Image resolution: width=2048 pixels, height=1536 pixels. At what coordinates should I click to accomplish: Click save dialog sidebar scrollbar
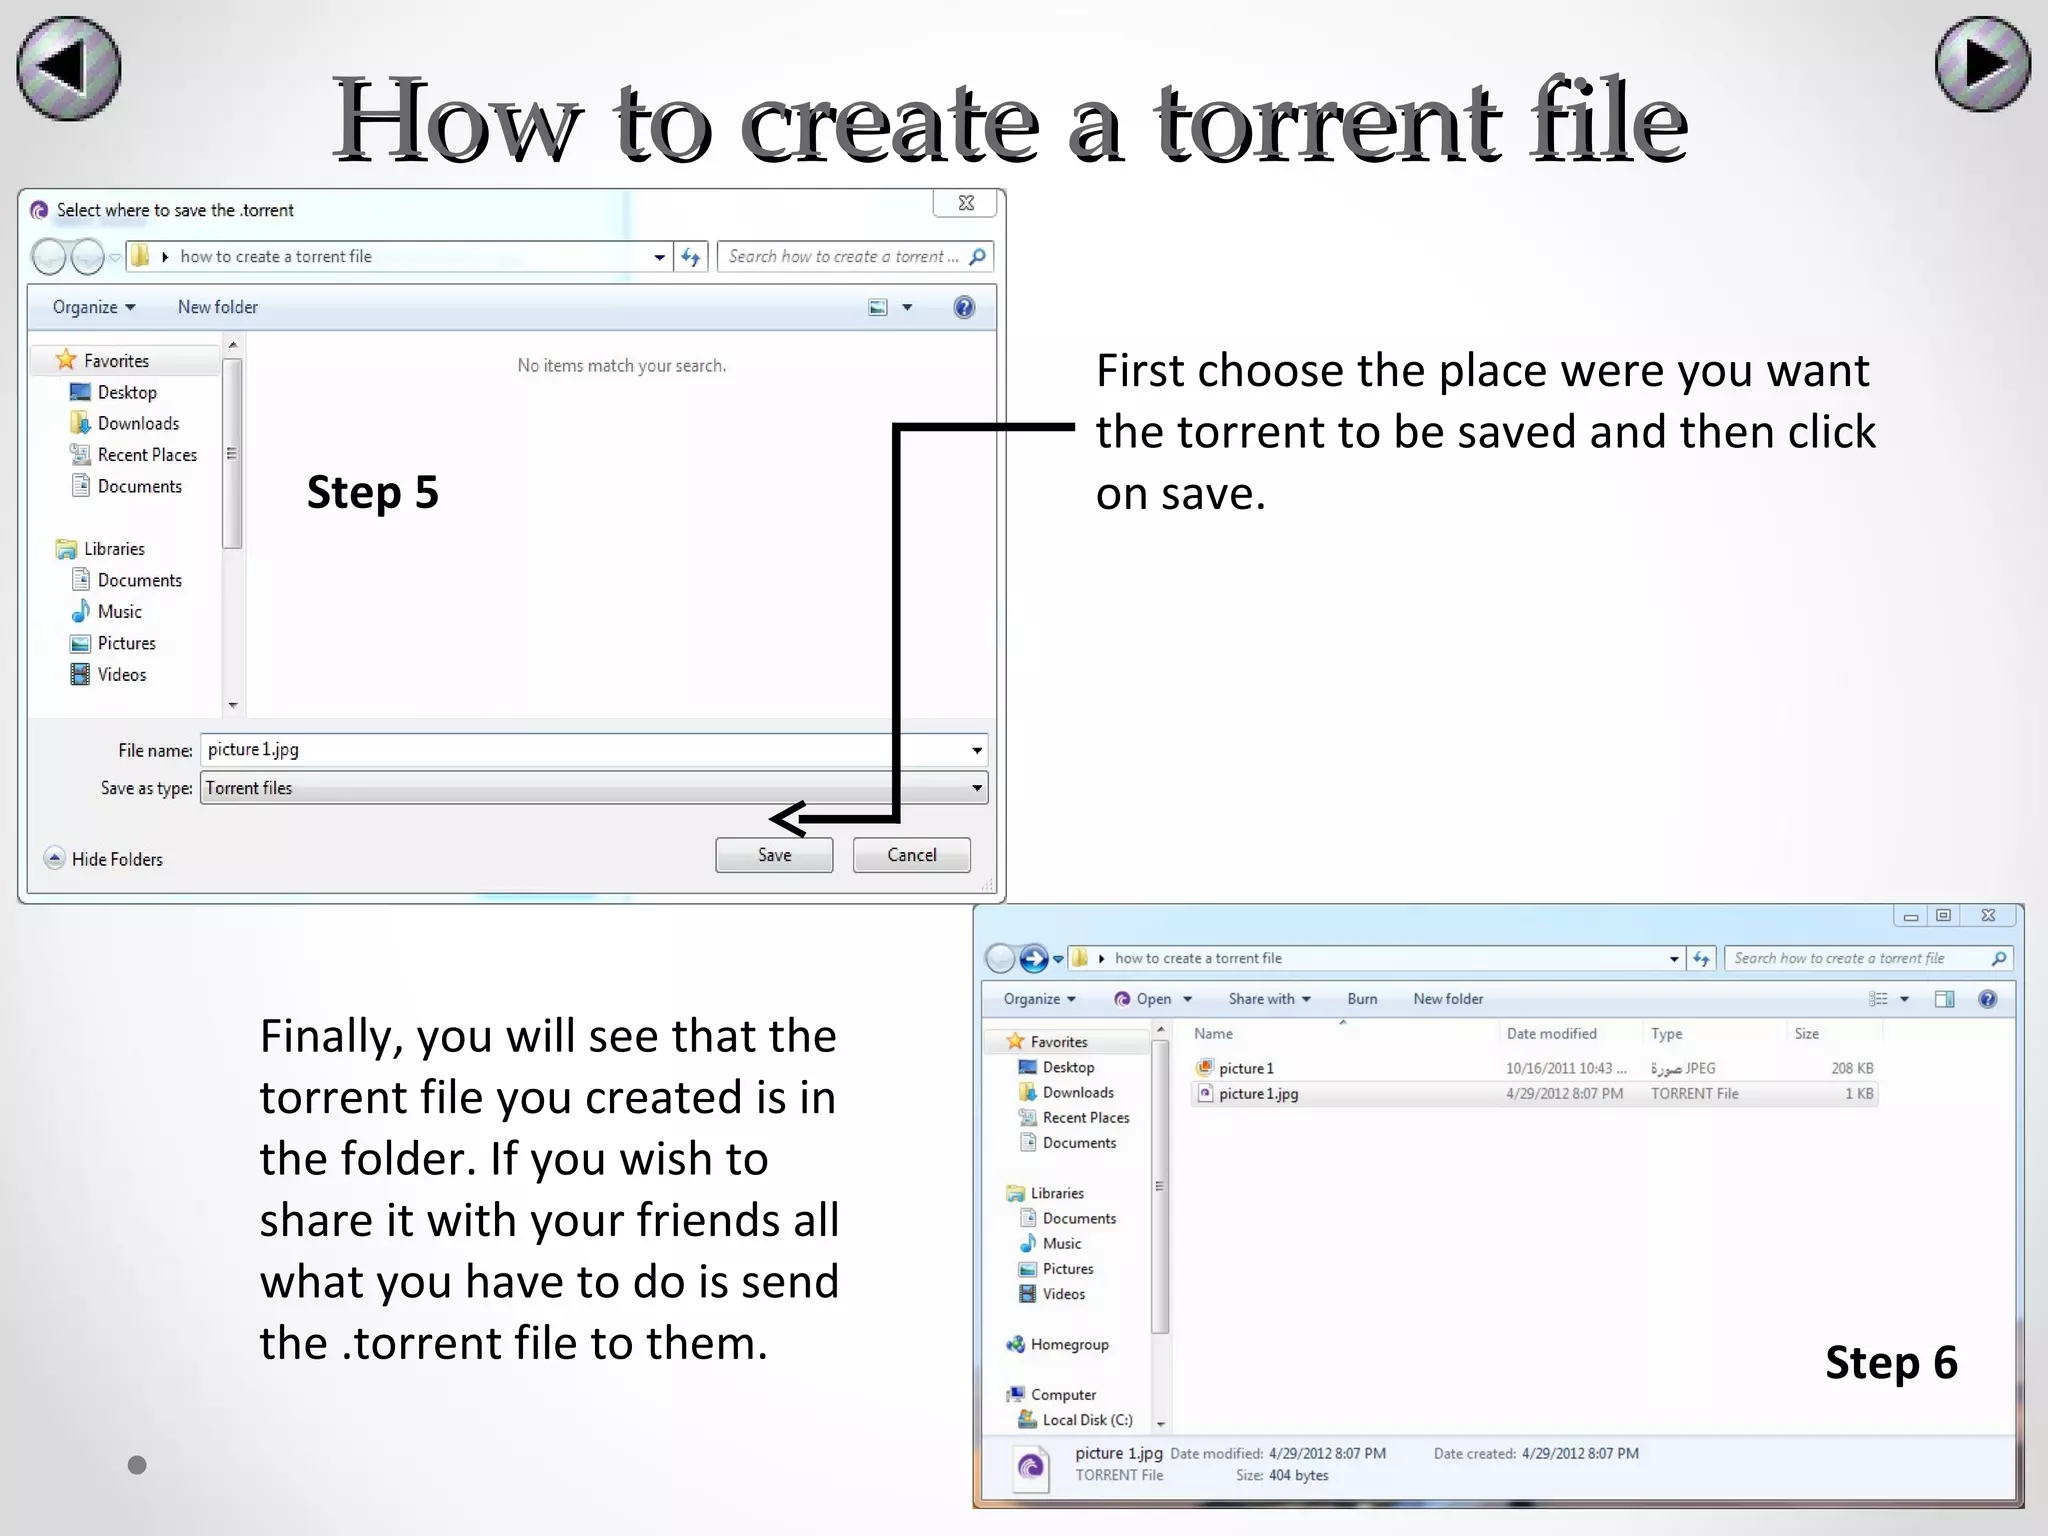[232, 454]
